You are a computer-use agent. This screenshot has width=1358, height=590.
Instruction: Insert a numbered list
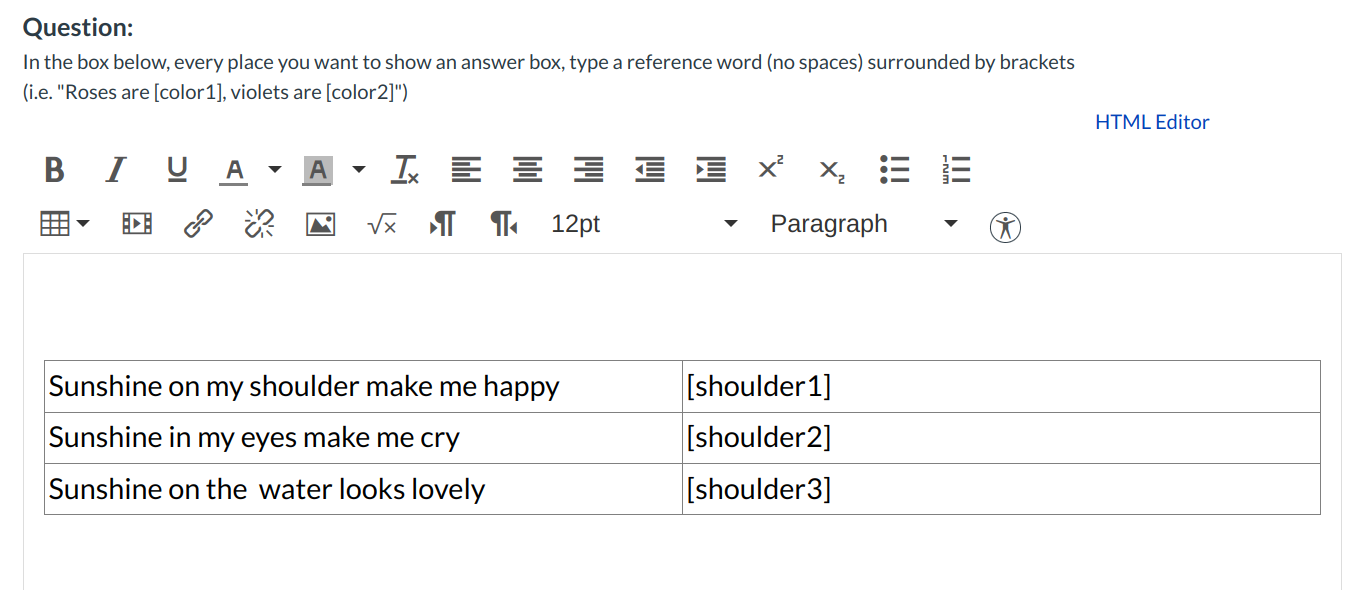pos(956,170)
